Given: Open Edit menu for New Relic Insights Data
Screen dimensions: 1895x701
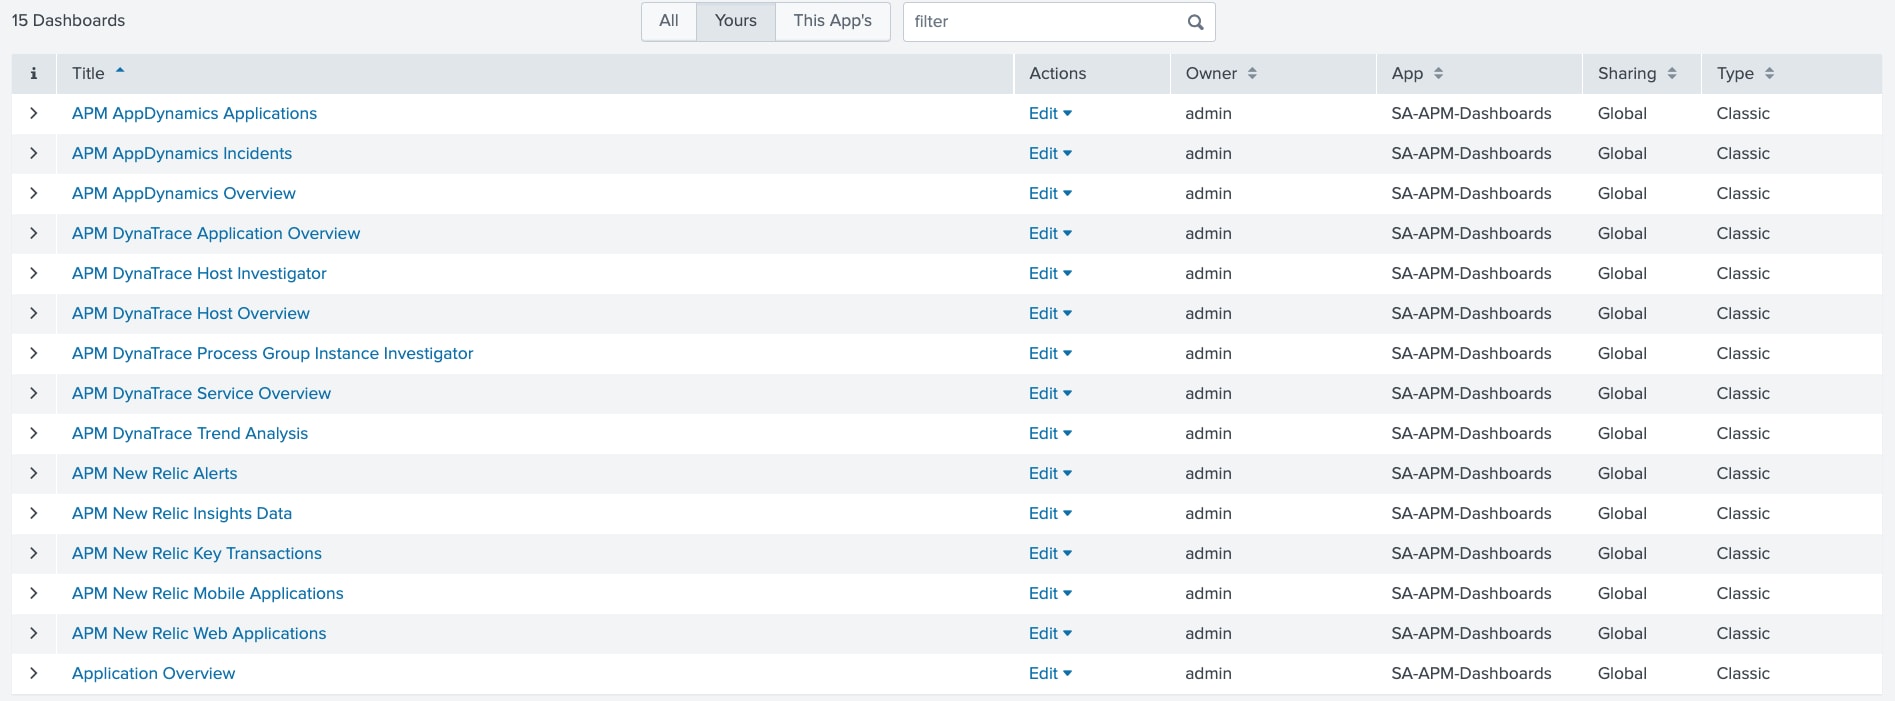Looking at the screenshot, I should pos(1050,513).
